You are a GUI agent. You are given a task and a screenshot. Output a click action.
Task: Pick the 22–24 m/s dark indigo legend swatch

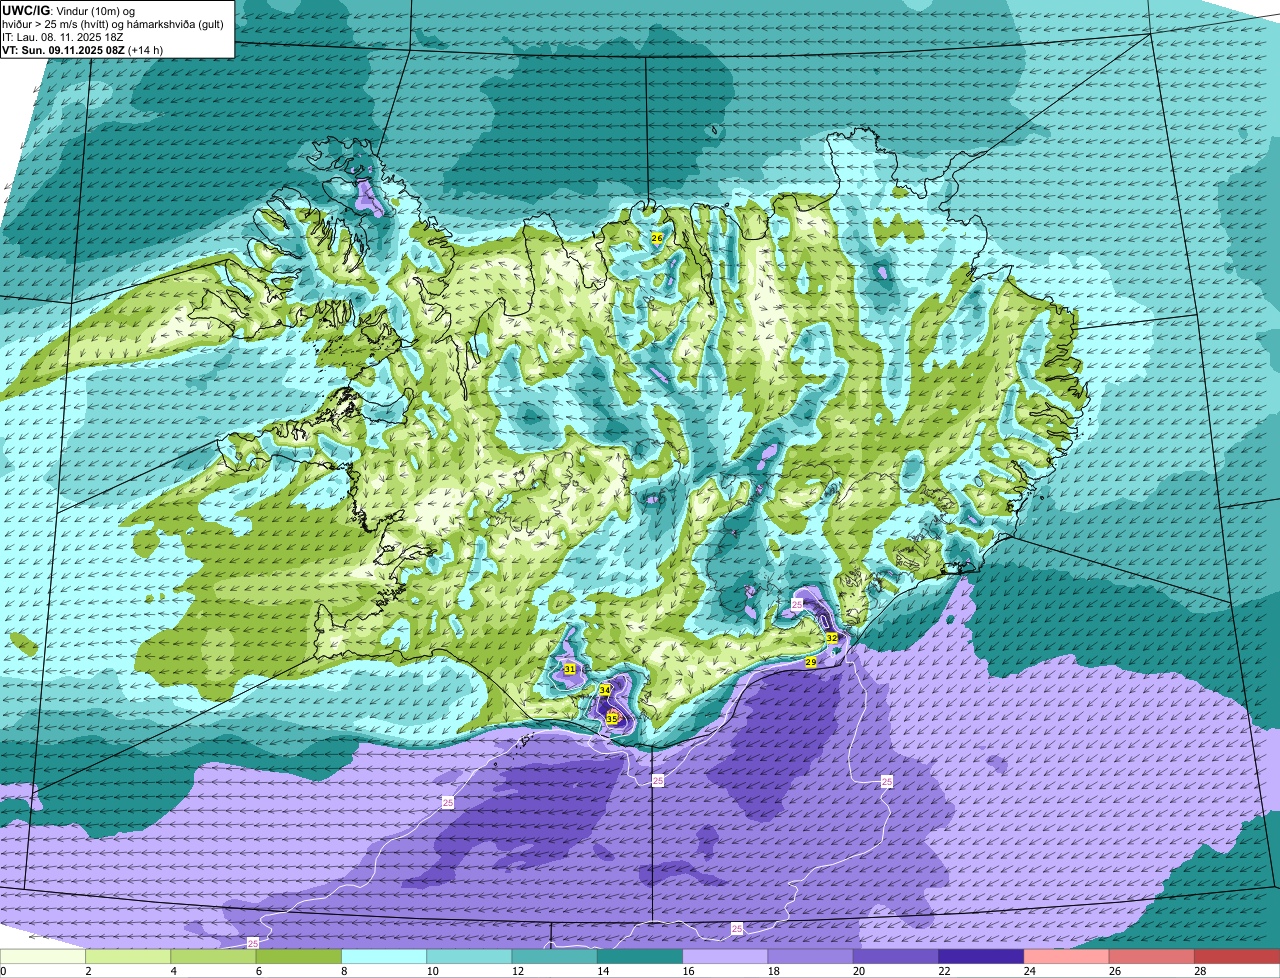981,957
